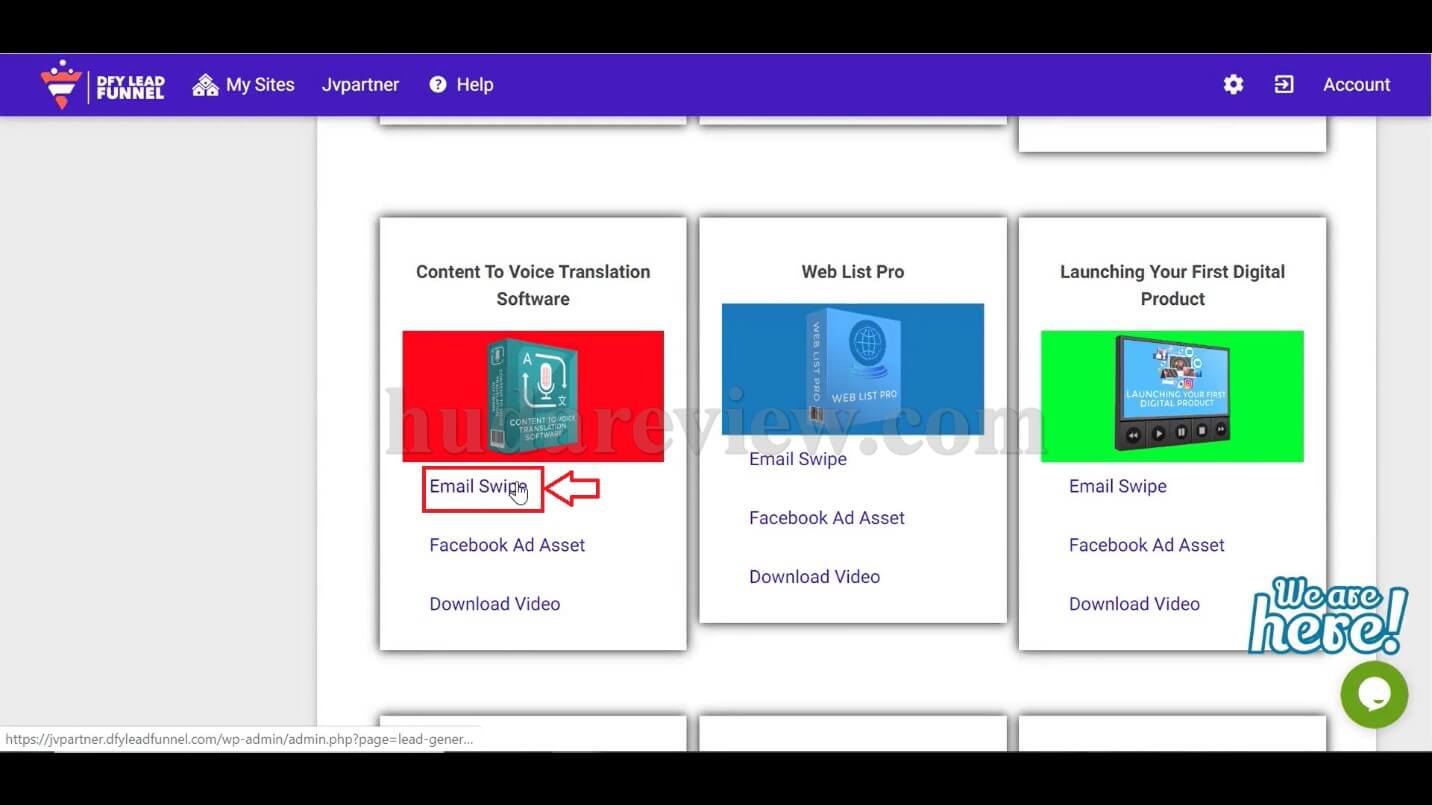Open Facebook Ad Asset for Content To Voice Translation
The height and width of the screenshot is (805, 1432).
point(507,545)
